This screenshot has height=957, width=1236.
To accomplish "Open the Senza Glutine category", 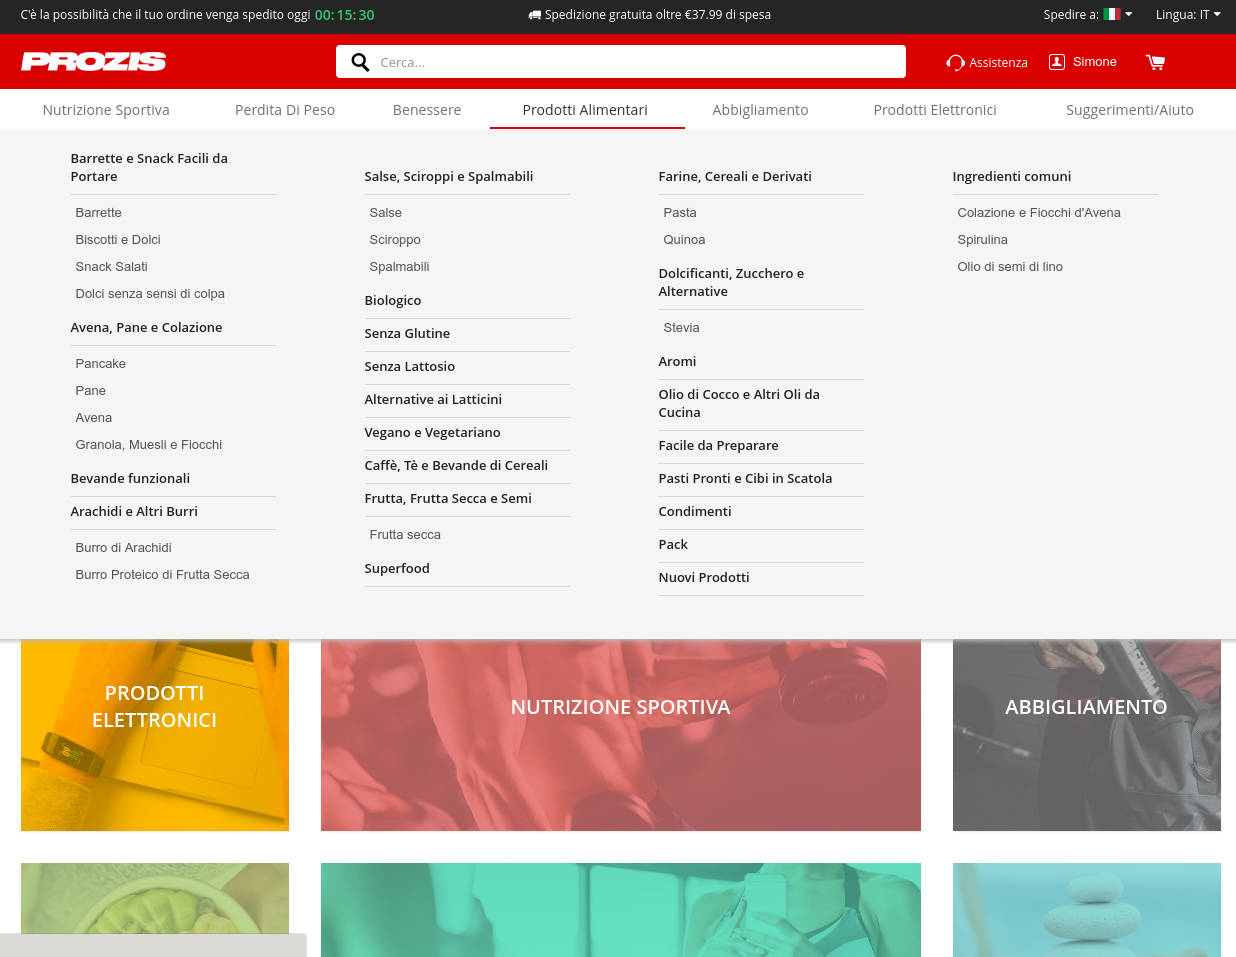I will pos(407,333).
